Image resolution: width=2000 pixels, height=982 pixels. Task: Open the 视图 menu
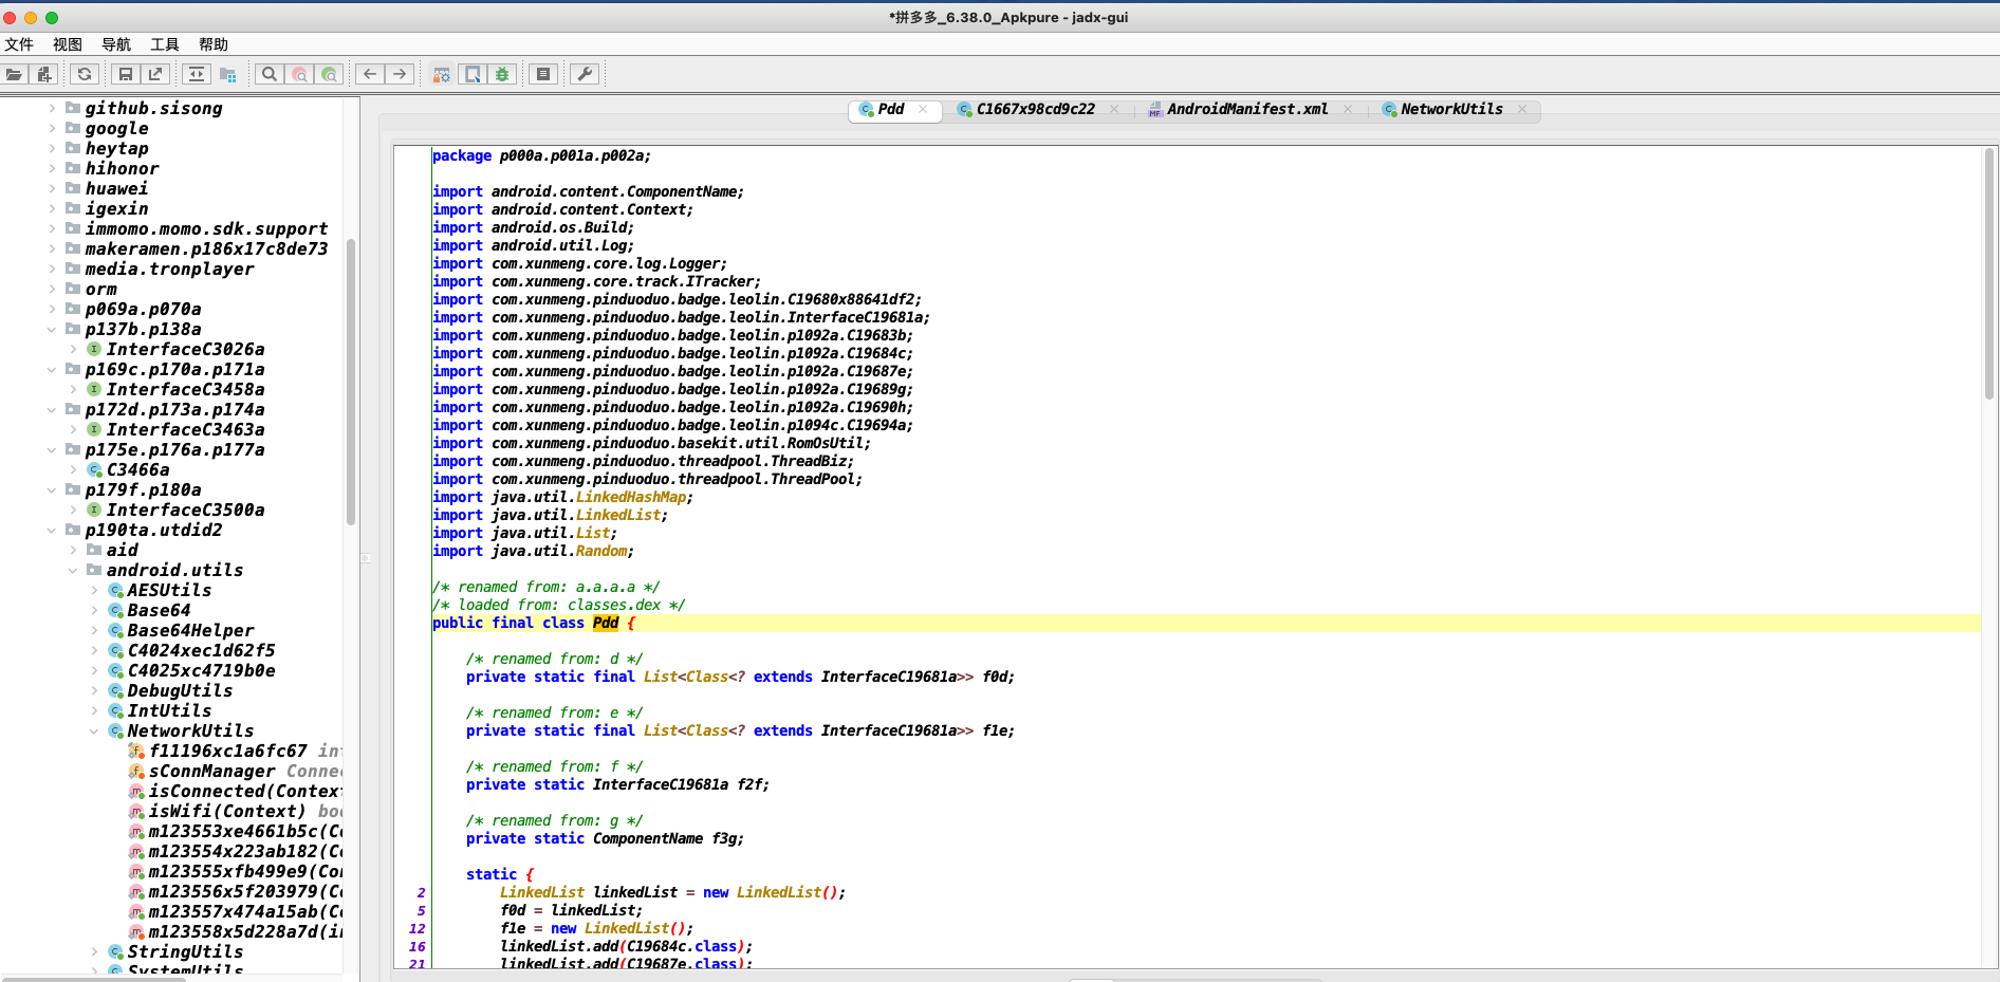click(67, 45)
